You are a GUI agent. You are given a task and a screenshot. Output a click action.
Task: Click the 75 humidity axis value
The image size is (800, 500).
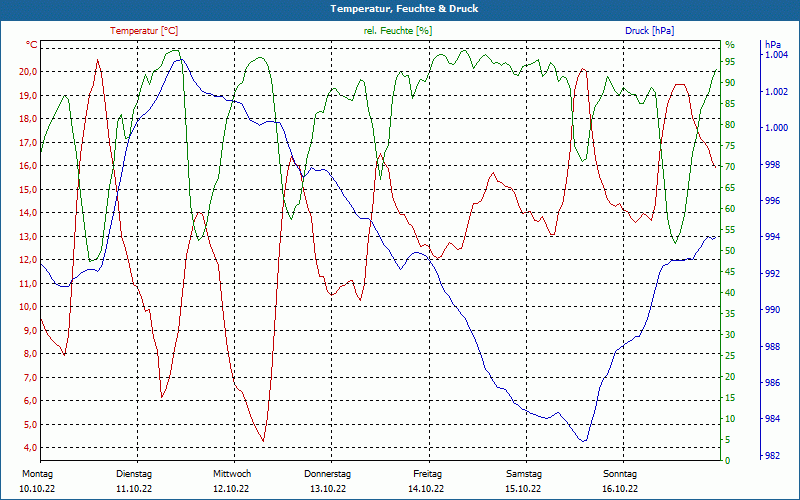730,145
